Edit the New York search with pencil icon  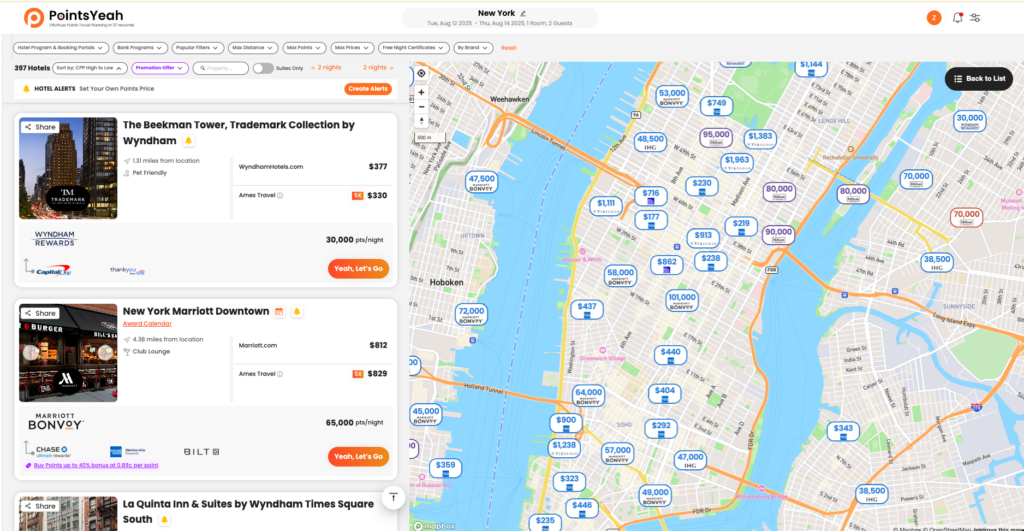523,13
